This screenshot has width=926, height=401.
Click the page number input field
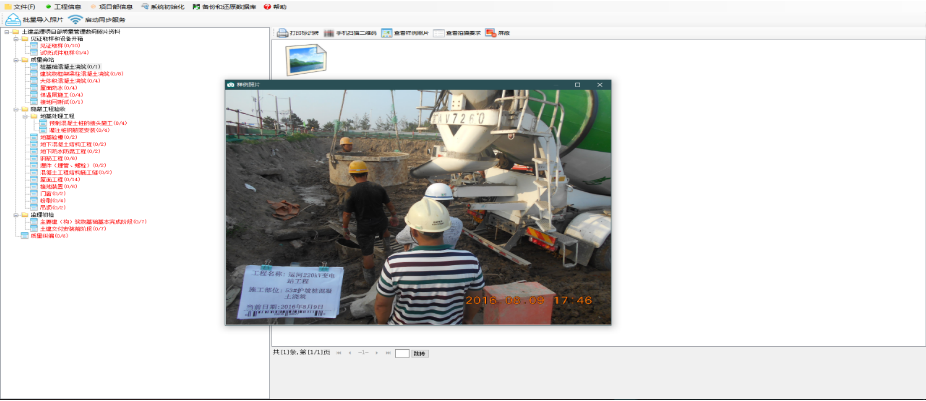pos(402,353)
